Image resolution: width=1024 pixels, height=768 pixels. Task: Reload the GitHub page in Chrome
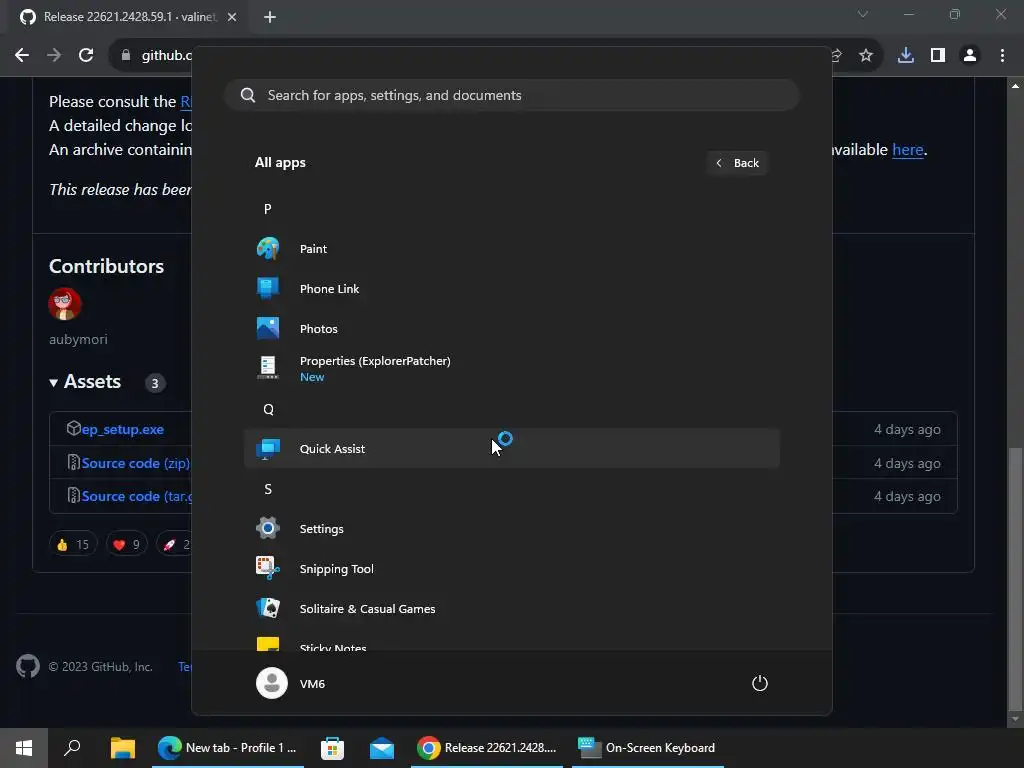pyautogui.click(x=86, y=56)
